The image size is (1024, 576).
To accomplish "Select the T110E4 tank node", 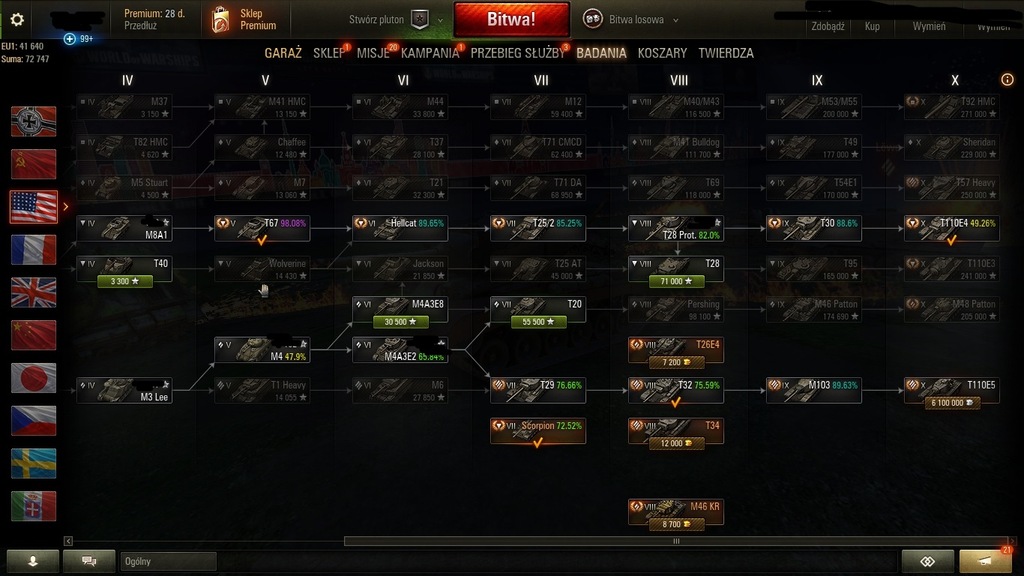I will pos(952,229).
